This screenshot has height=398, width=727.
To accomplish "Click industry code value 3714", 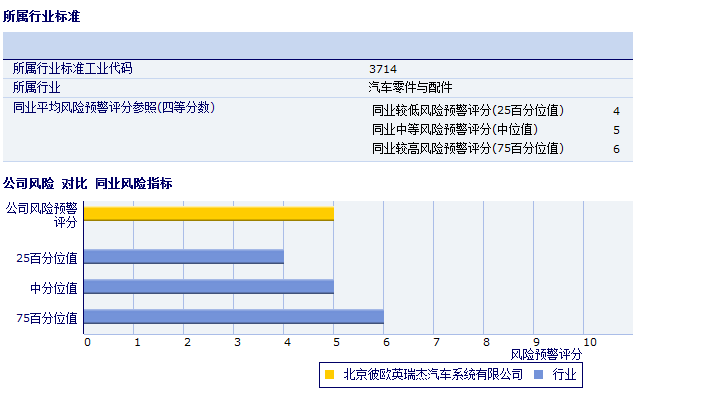I will 383,69.
